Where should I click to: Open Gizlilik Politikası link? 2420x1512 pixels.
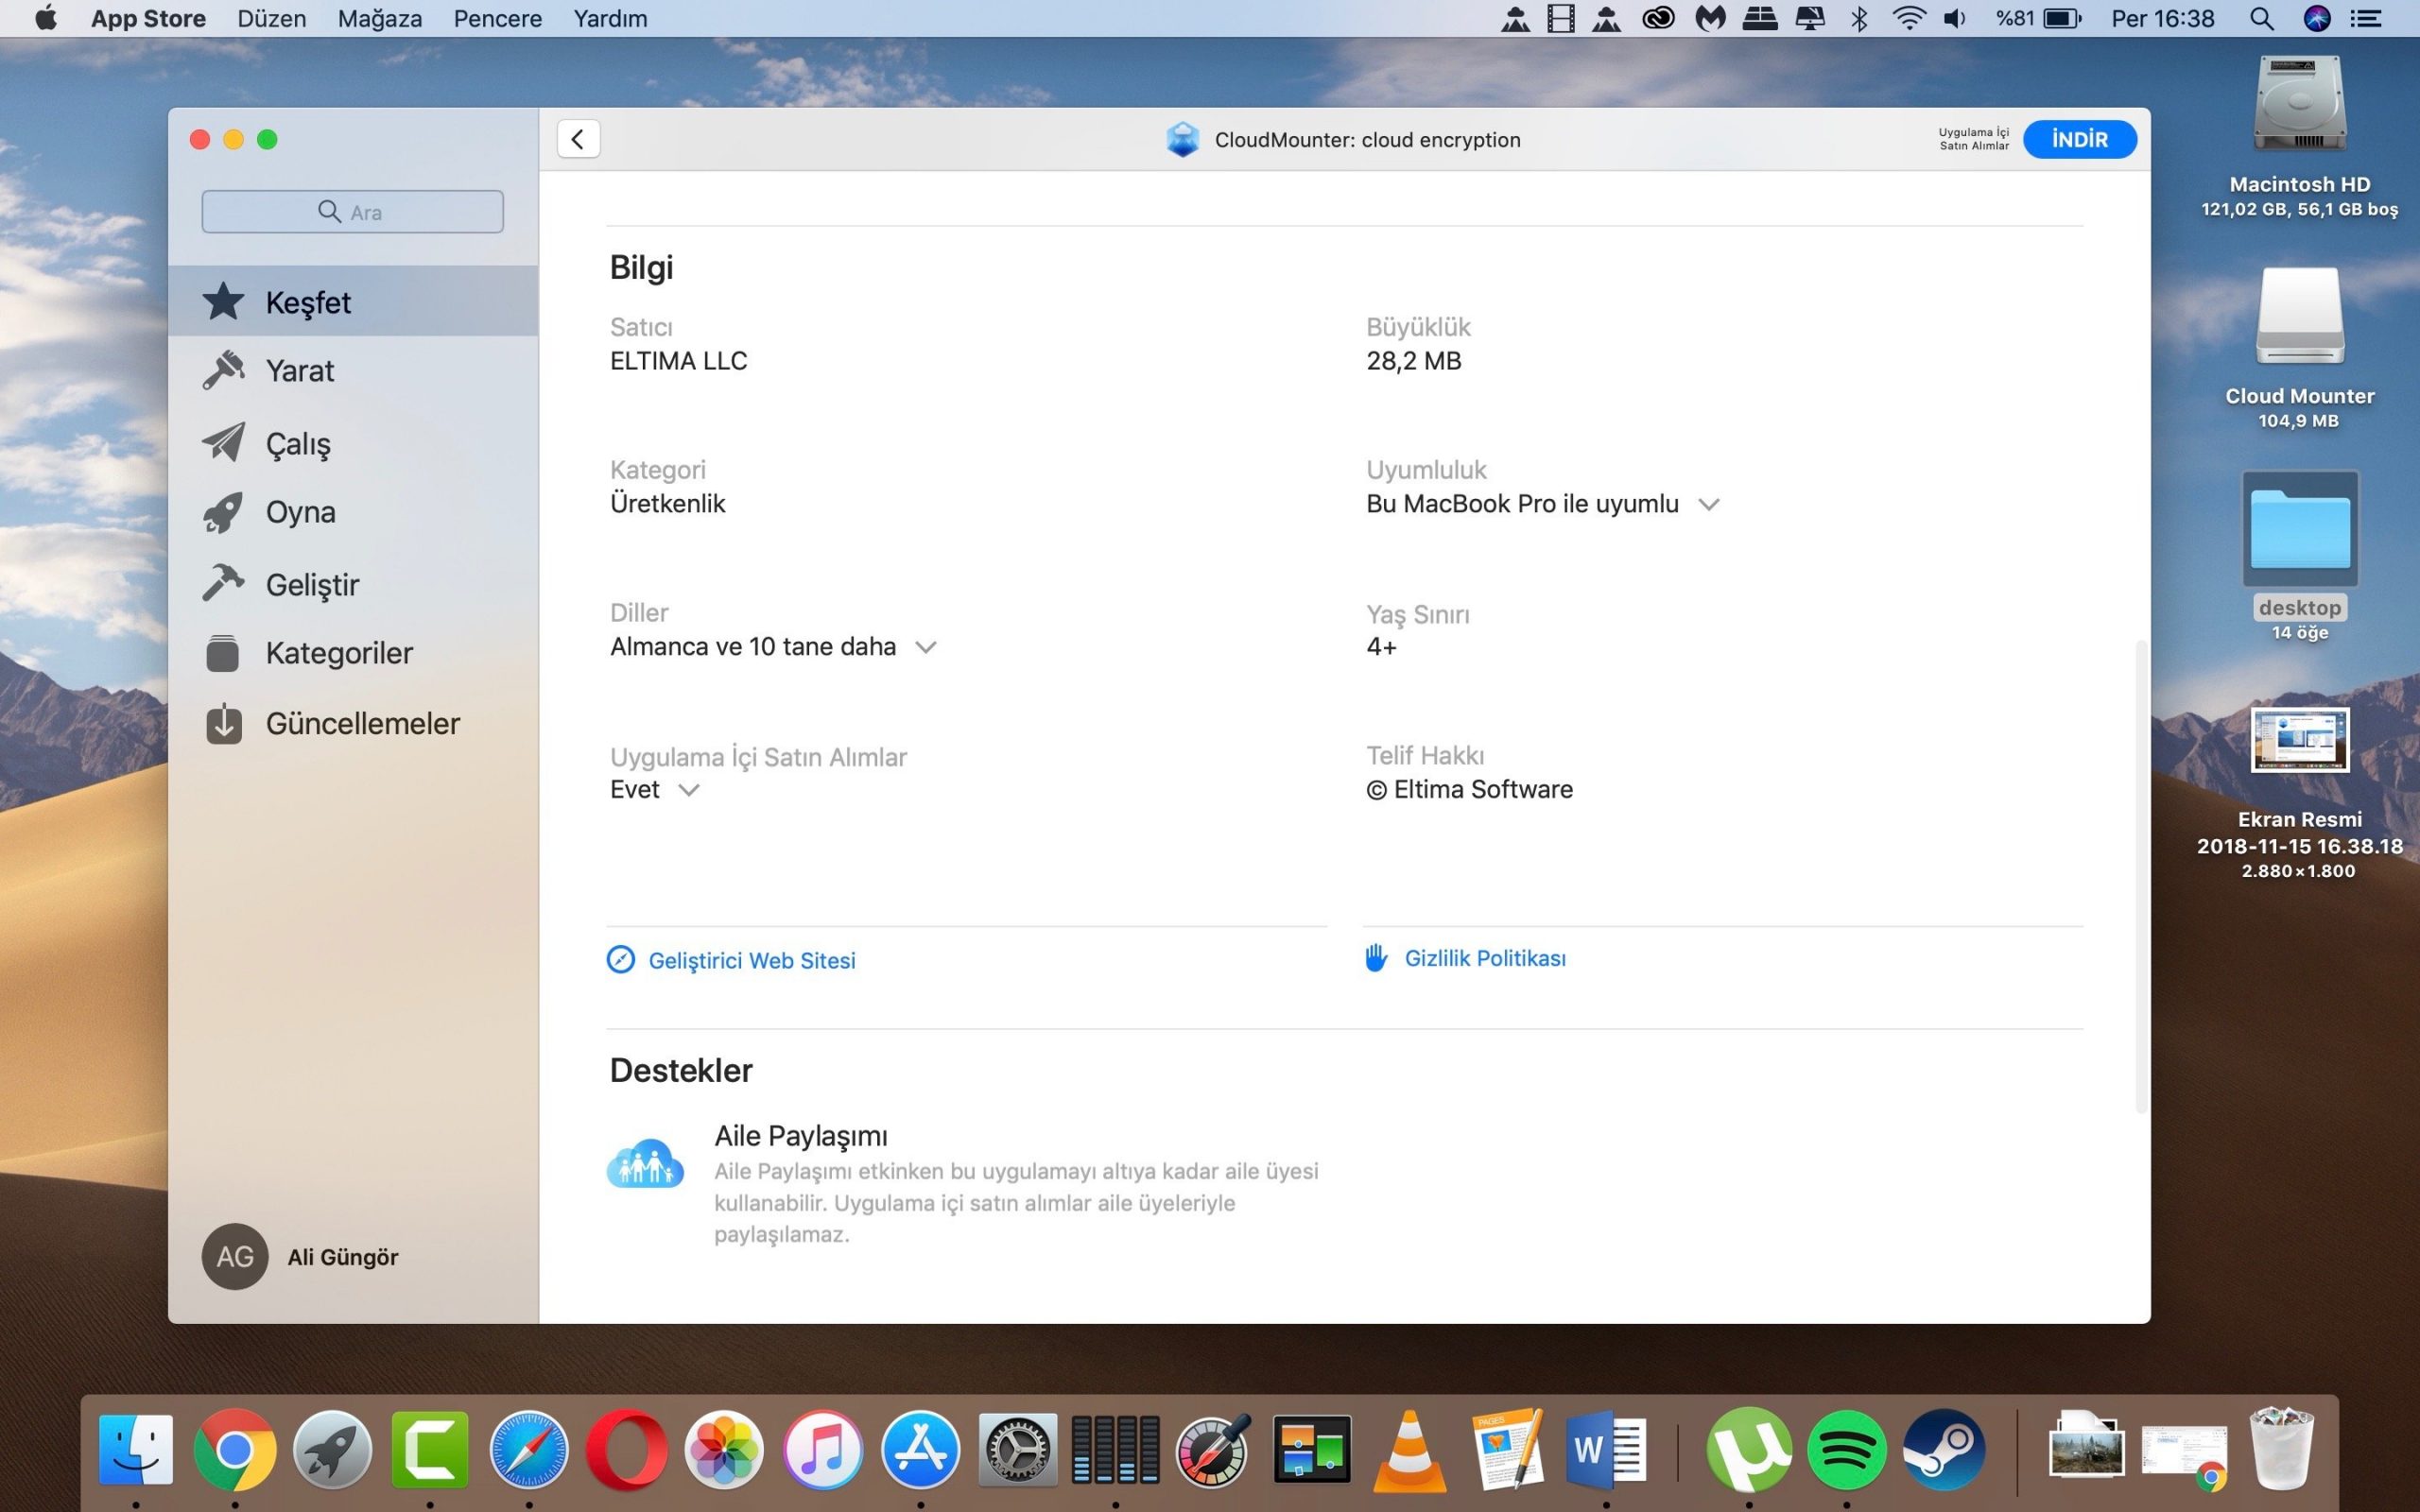coord(1484,958)
